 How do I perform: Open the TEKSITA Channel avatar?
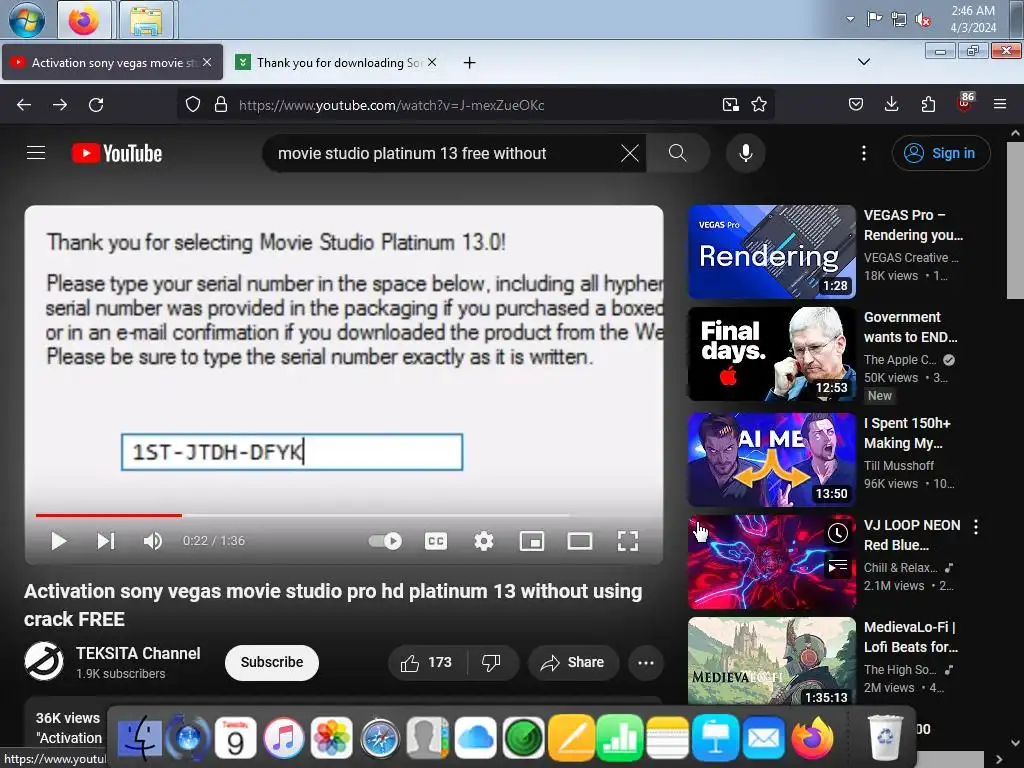44,661
